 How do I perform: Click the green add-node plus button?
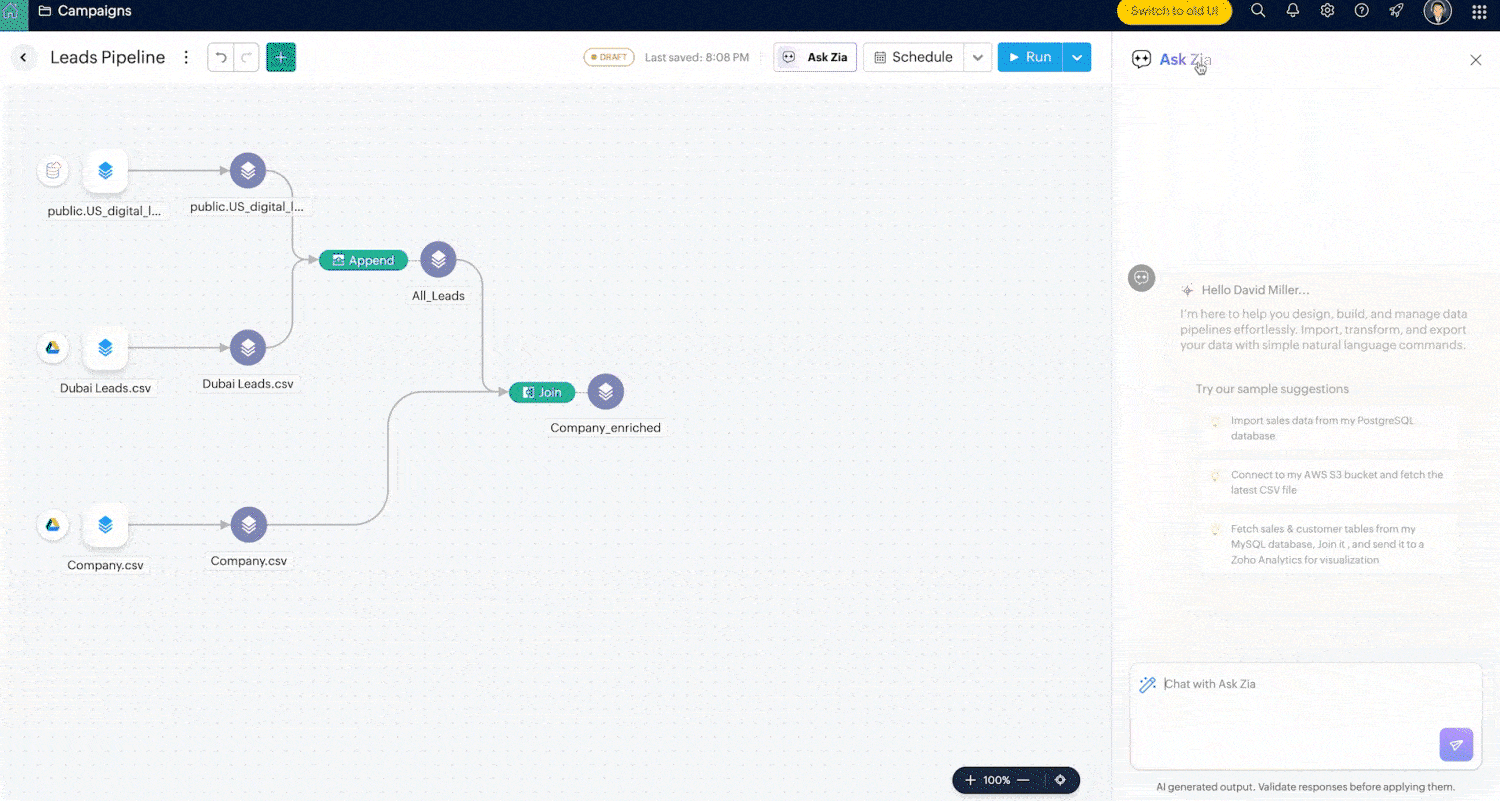tap(281, 57)
